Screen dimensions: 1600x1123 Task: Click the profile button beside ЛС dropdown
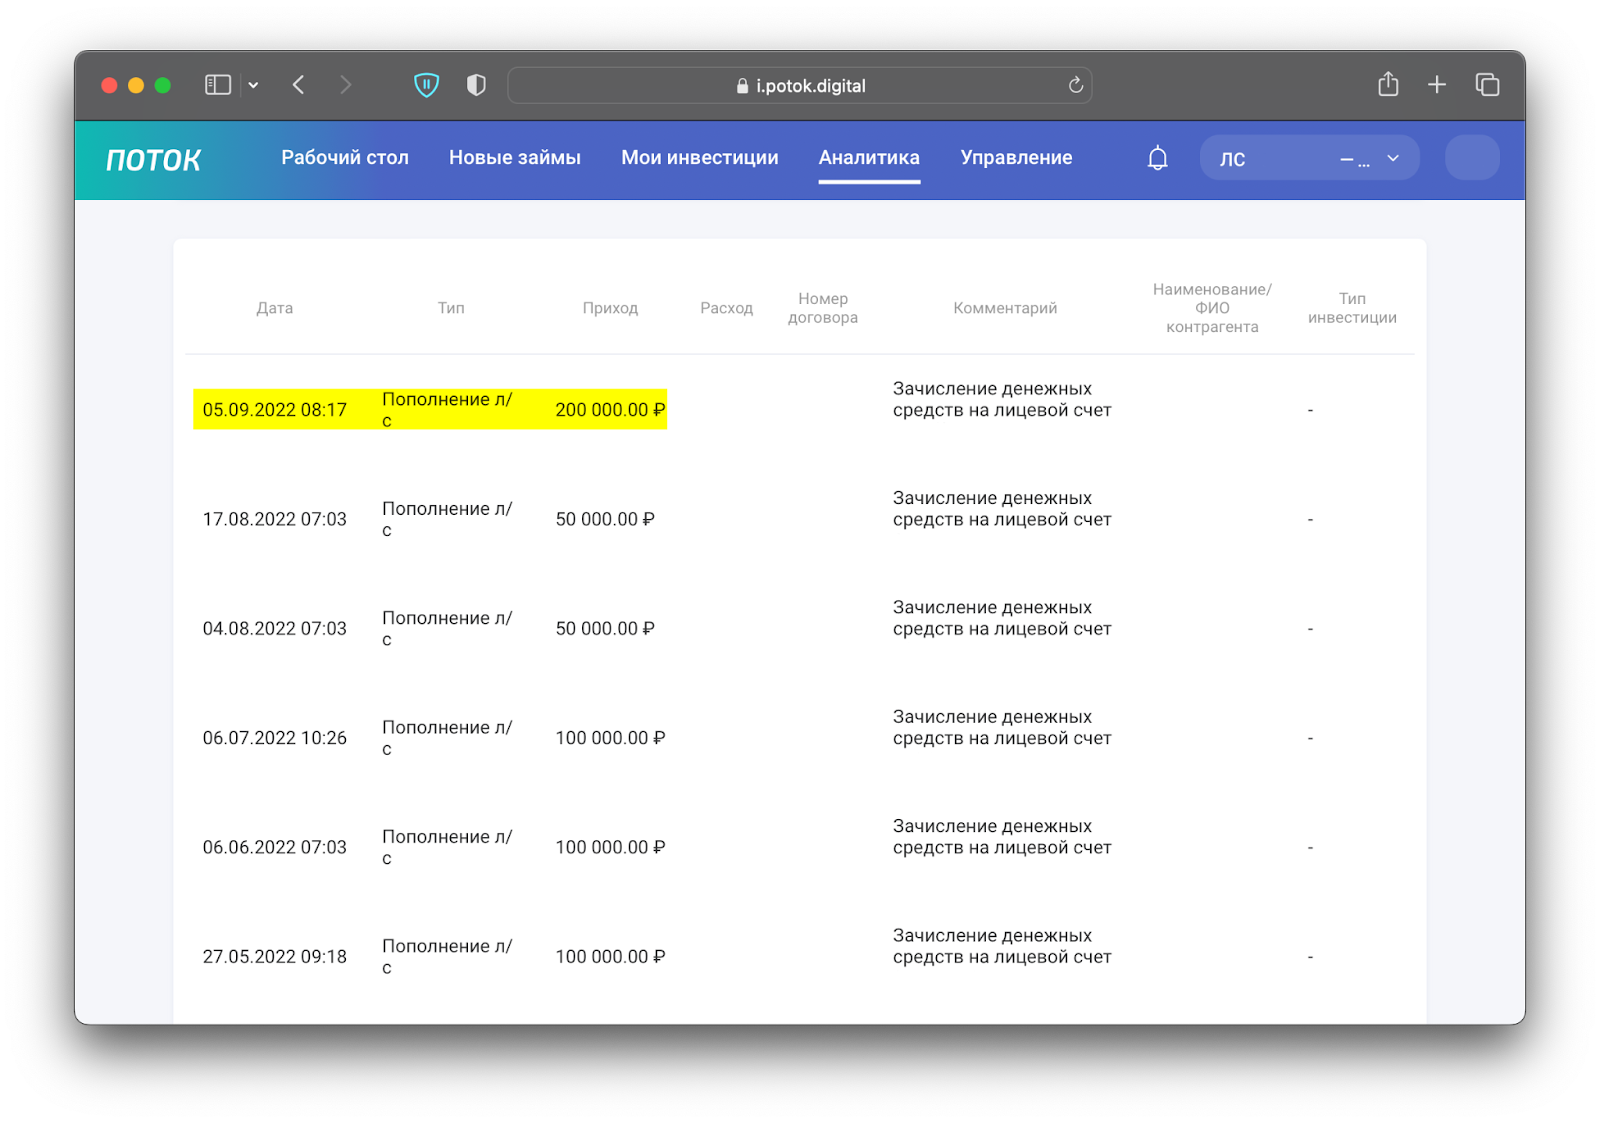pyautogui.click(x=1472, y=158)
